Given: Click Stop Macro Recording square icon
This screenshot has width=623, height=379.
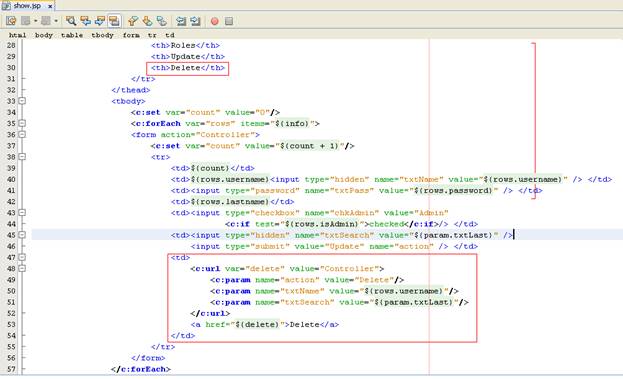Looking at the screenshot, I should click(x=229, y=21).
